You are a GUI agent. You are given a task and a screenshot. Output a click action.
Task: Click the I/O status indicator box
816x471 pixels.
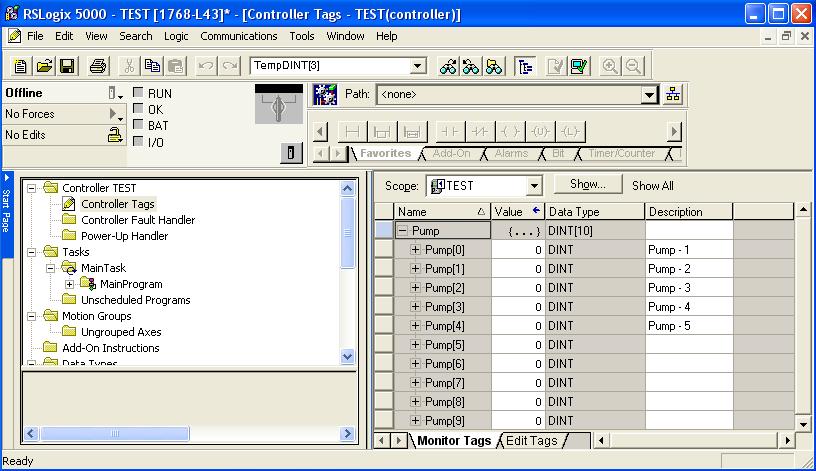point(138,141)
